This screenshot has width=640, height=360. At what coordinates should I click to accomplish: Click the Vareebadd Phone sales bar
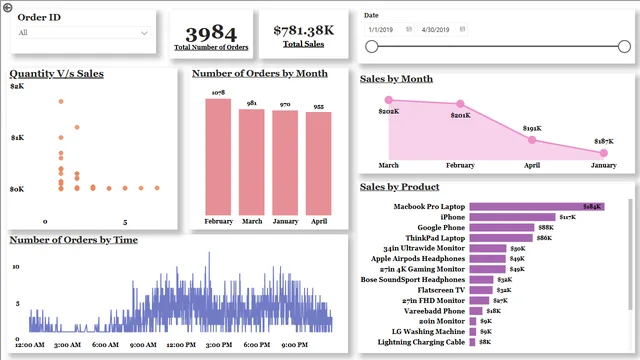[476, 311]
